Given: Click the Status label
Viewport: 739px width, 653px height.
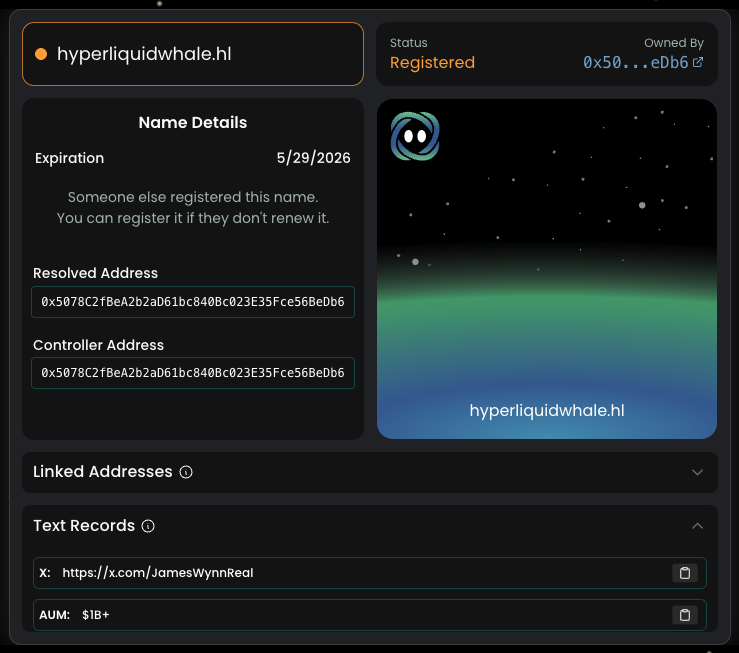Looking at the screenshot, I should click(409, 43).
